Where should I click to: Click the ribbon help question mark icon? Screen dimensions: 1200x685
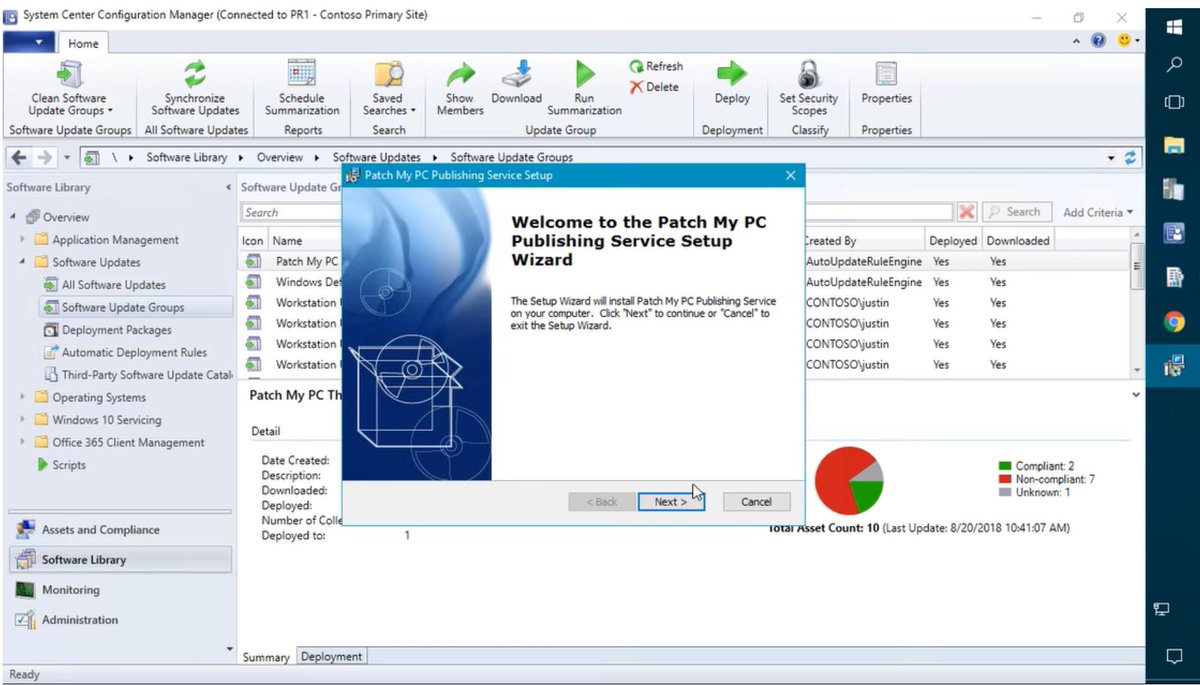[x=1099, y=41]
